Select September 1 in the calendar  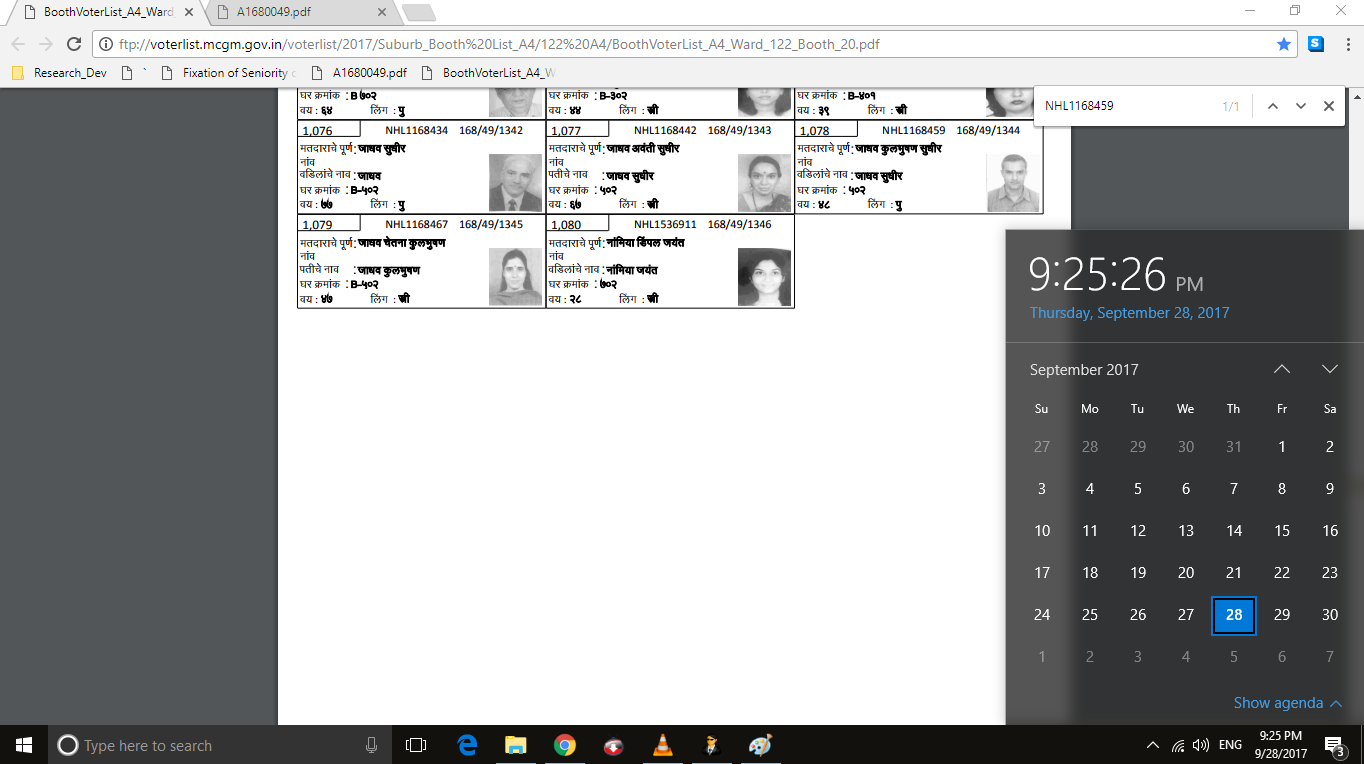[x=1282, y=447]
